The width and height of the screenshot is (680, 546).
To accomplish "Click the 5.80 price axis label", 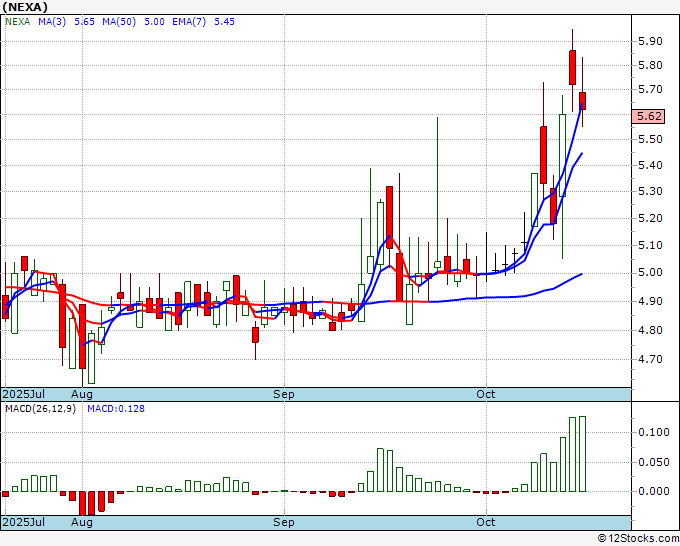I will (x=651, y=65).
